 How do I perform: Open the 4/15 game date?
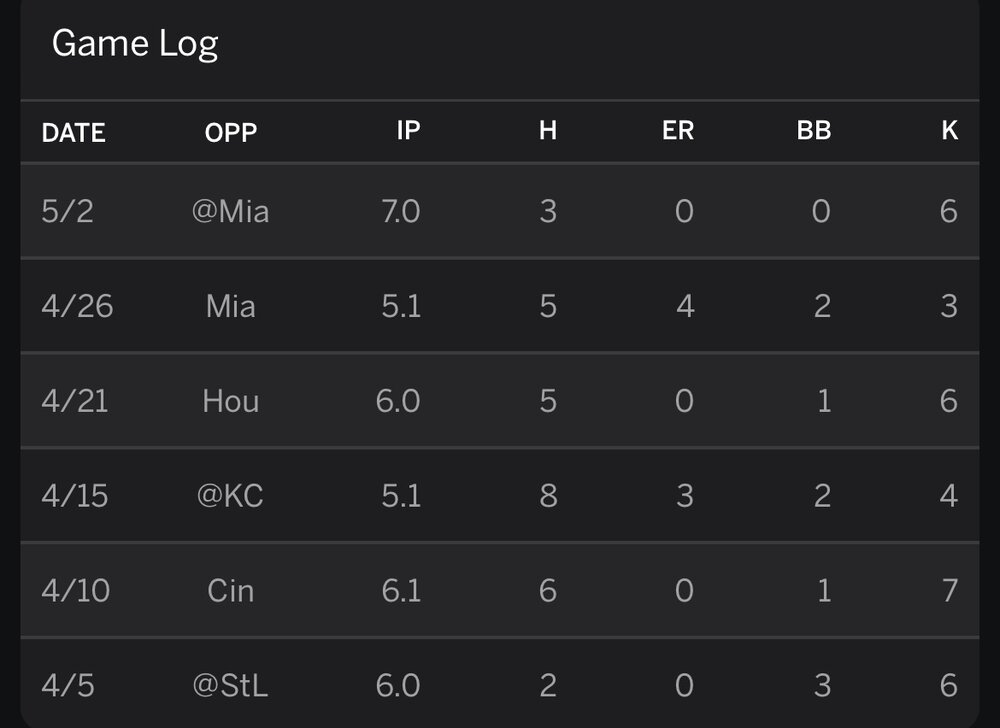75,495
